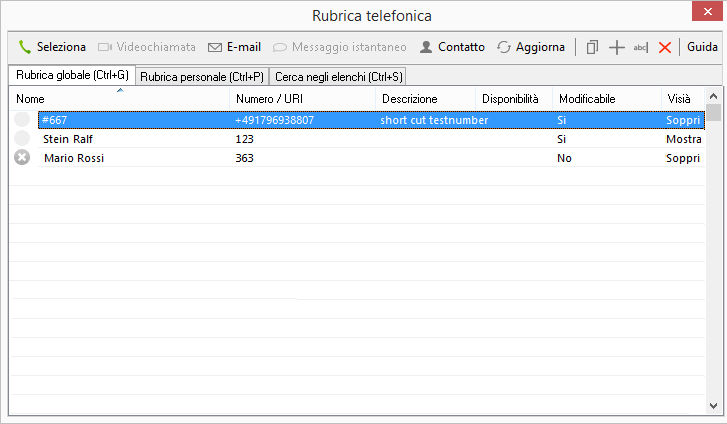Click the copy entry icon
The image size is (727, 424).
click(593, 47)
